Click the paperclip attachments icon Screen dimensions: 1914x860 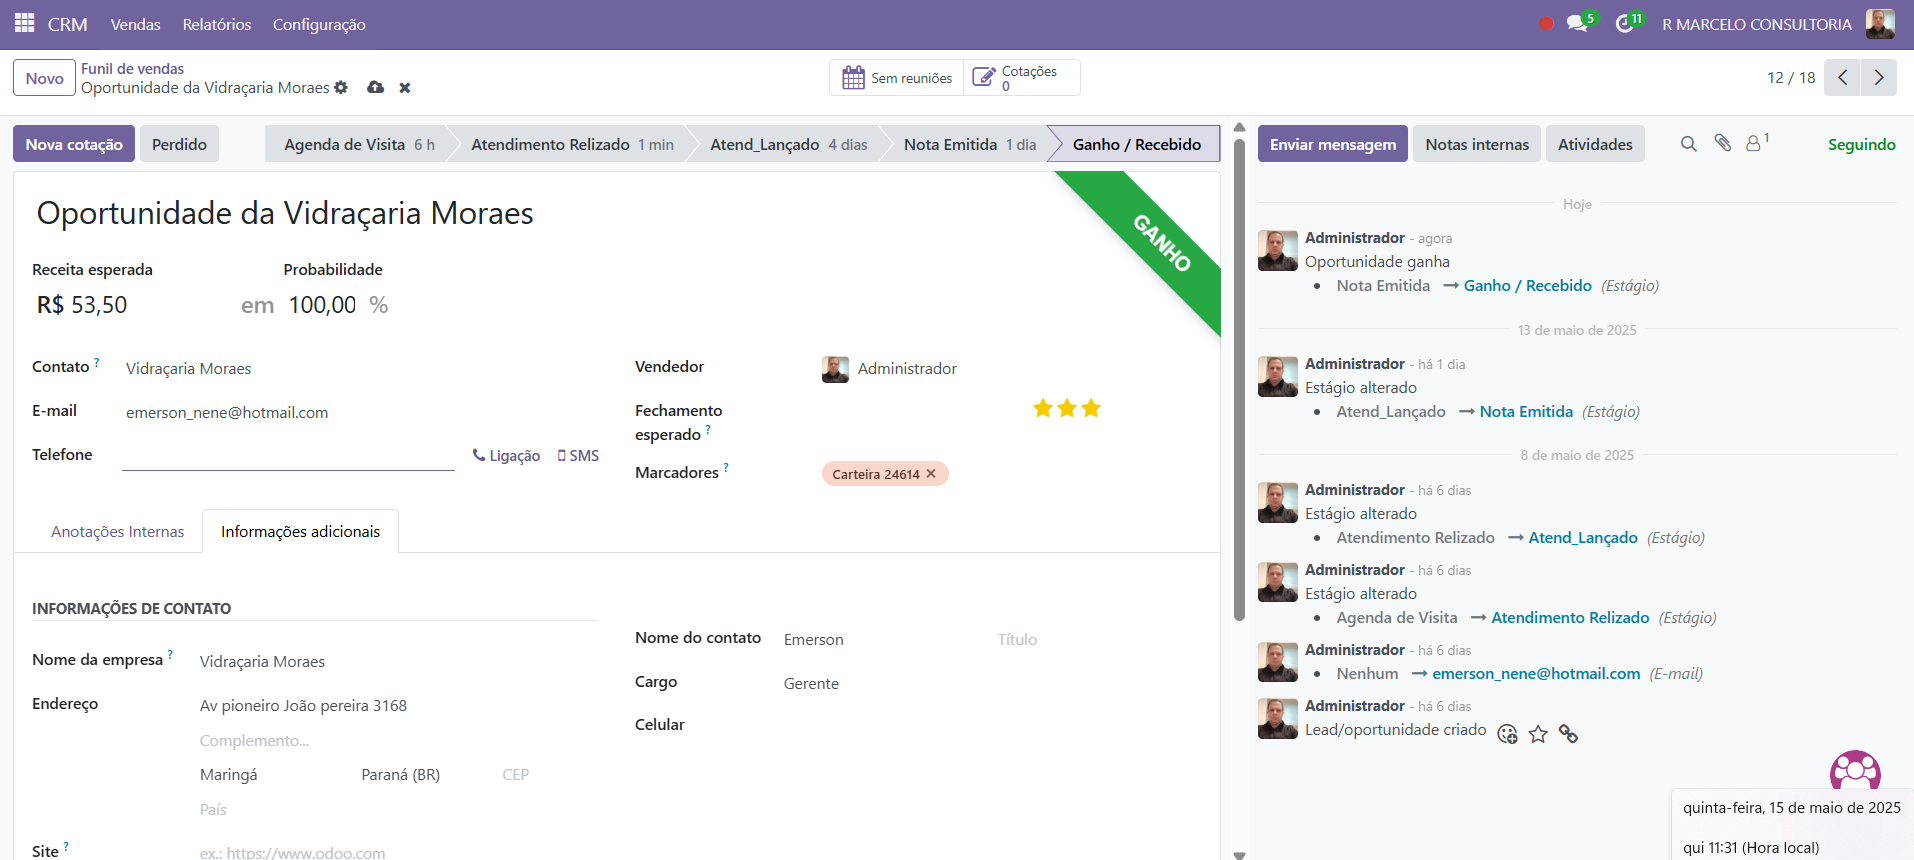[1722, 144]
